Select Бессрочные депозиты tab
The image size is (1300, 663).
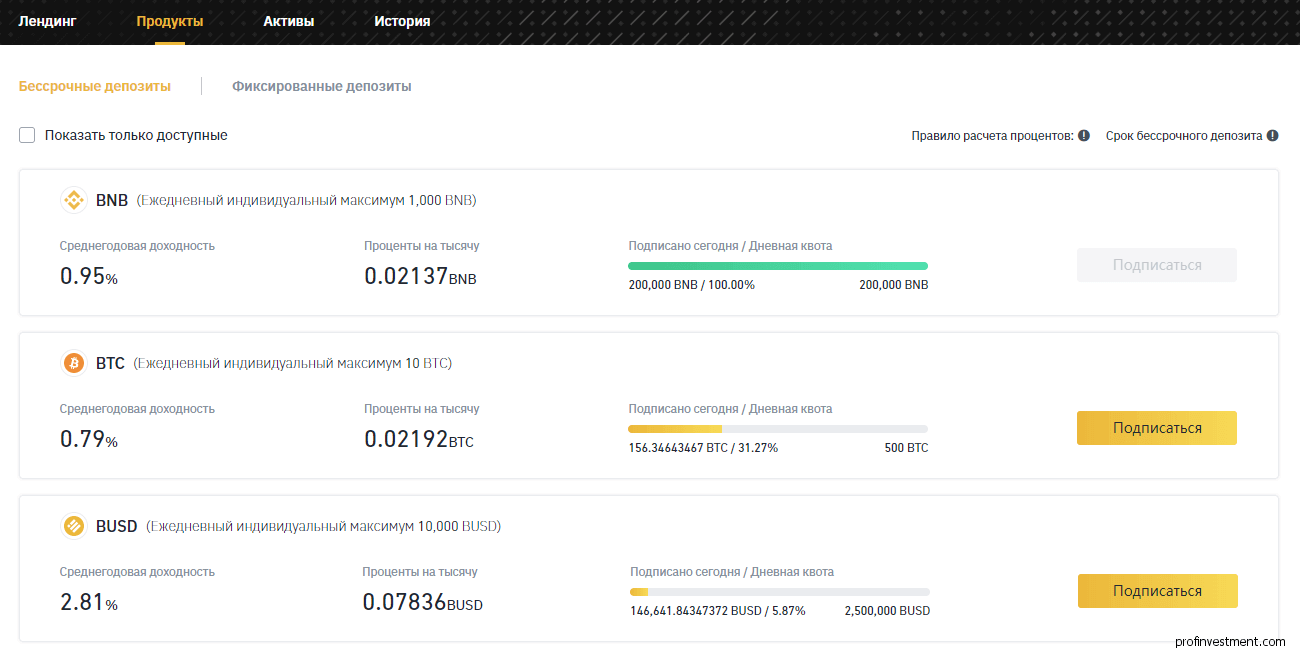pyautogui.click(x=95, y=86)
